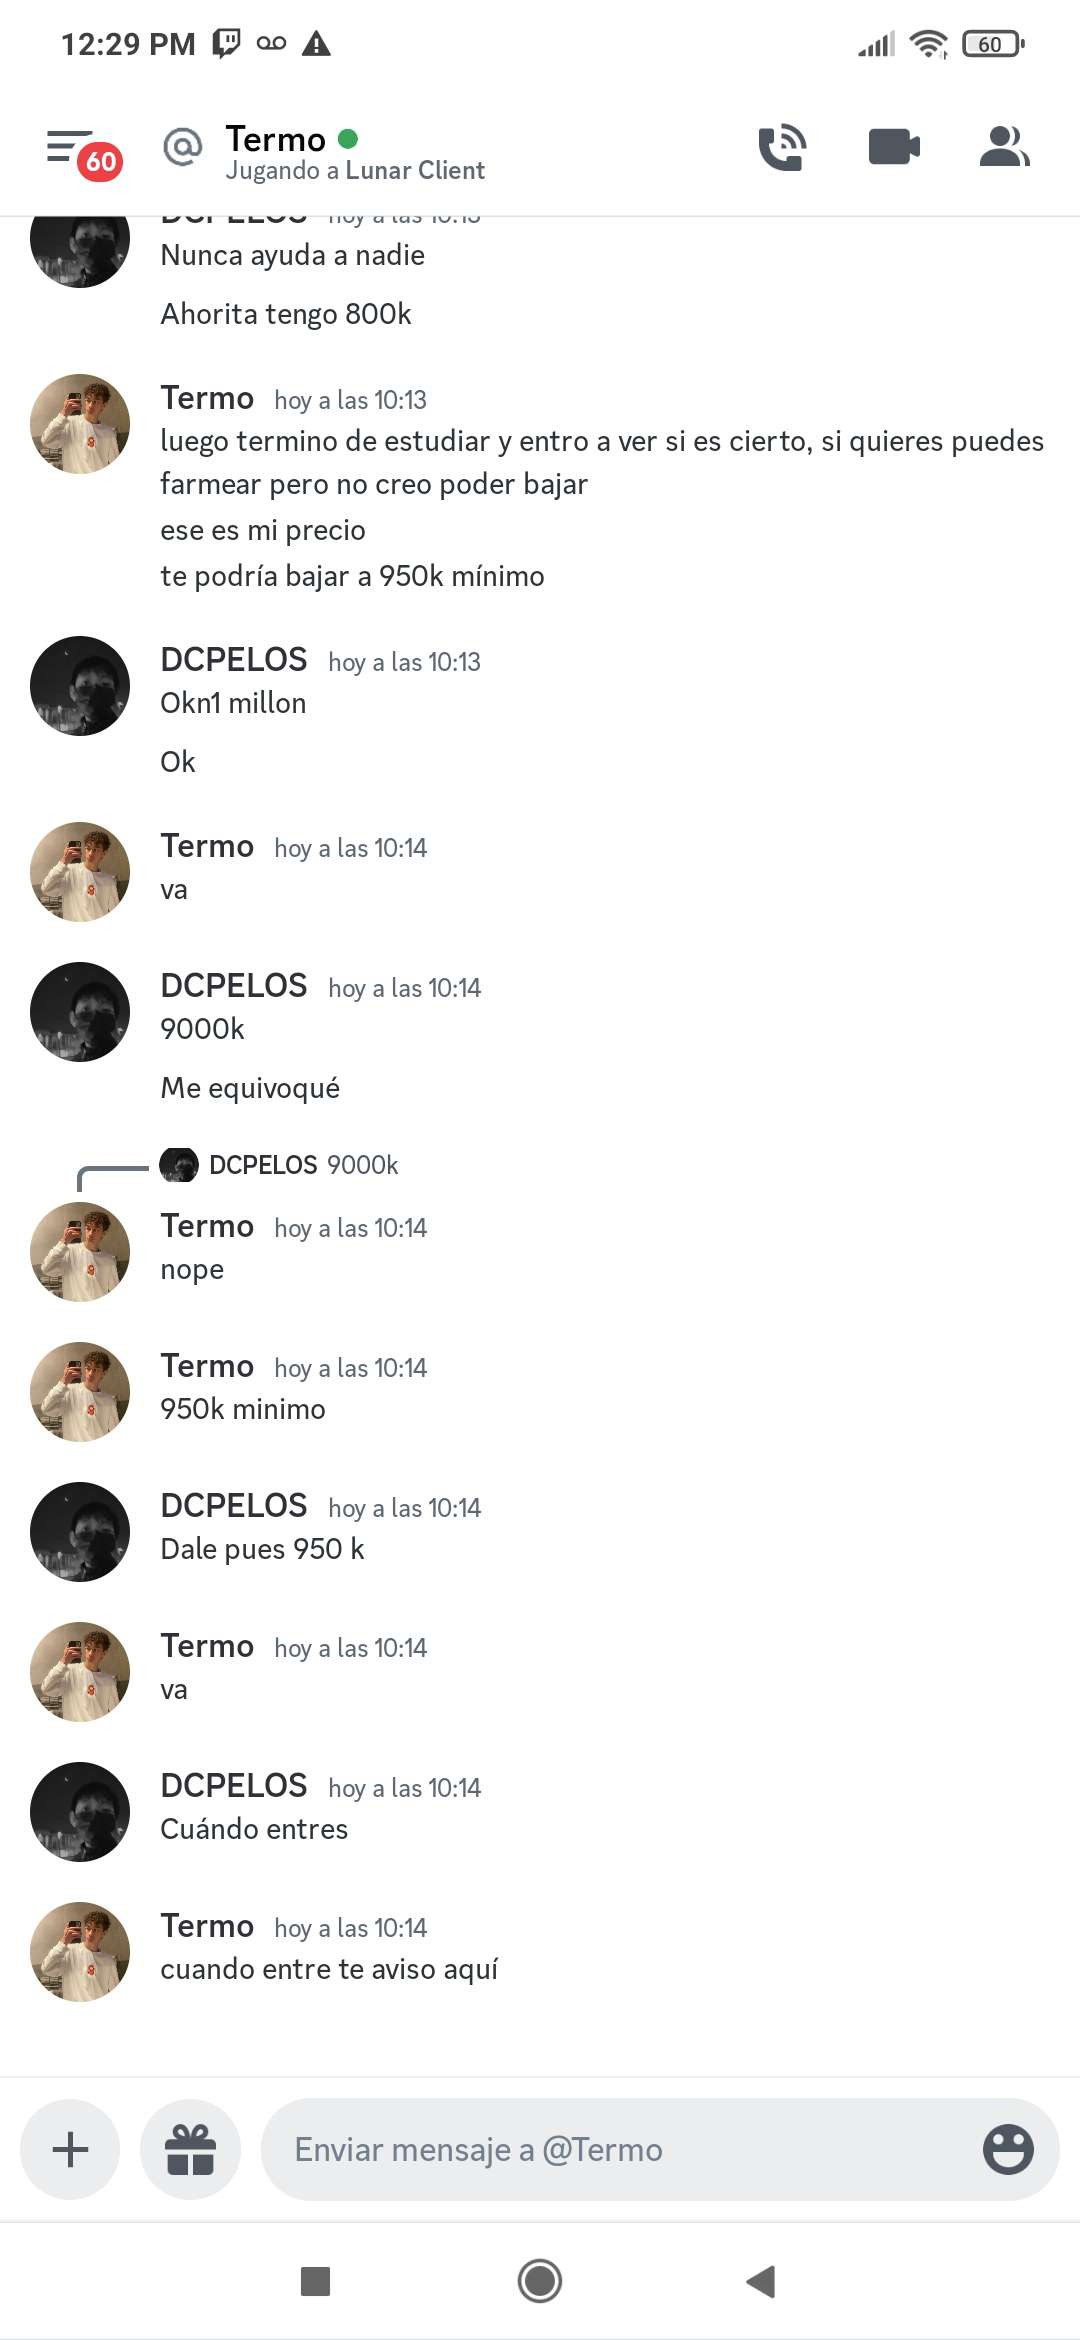Open DCPELOS avatar beside 'Dale pues 950 k'
Viewport: 1080px width, 2340px height.
pos(80,1531)
